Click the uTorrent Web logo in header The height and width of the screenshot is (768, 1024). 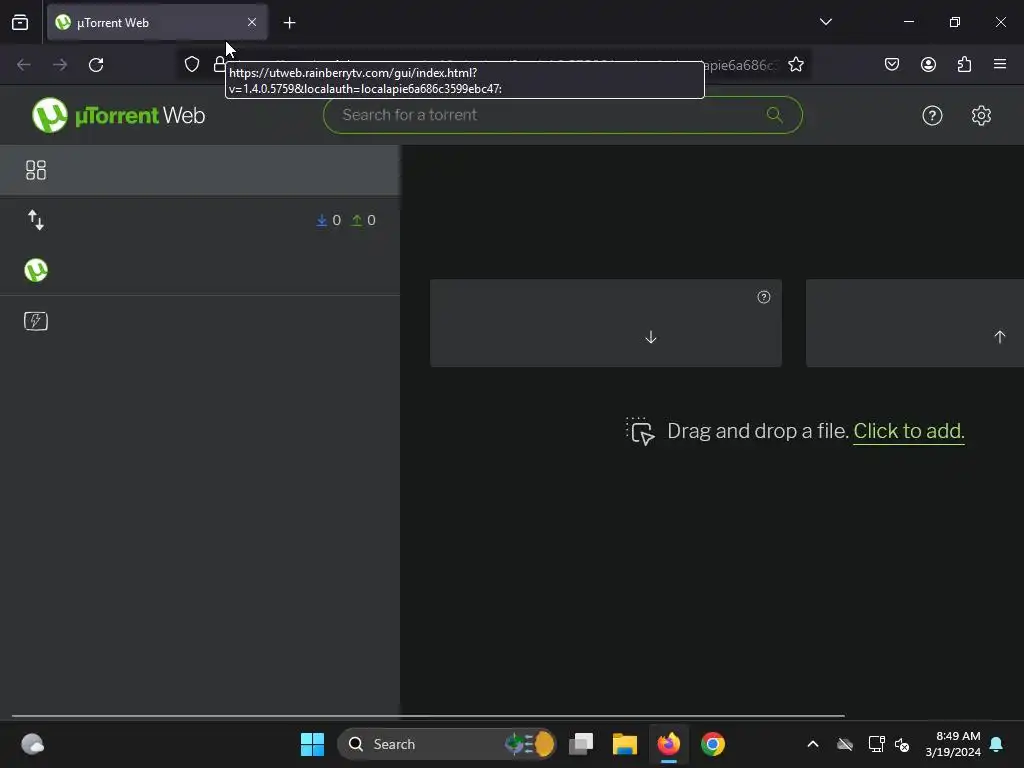coord(118,115)
